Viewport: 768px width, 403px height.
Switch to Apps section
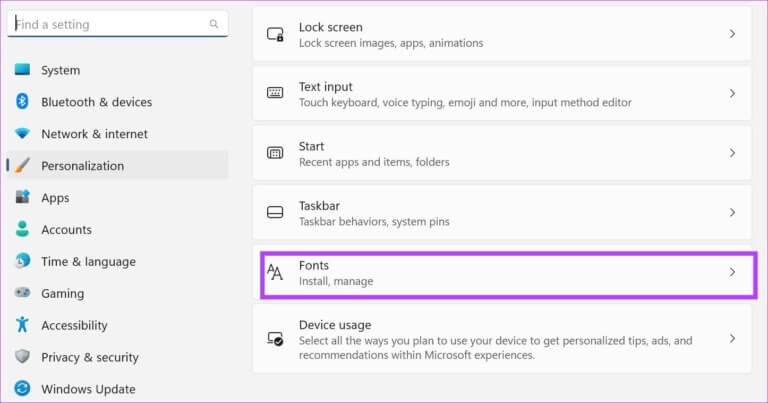[118, 197]
